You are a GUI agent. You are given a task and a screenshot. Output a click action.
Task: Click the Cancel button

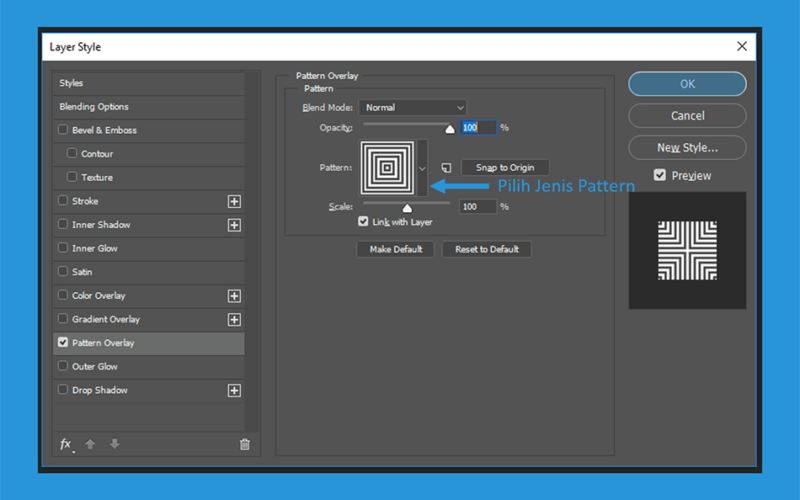click(687, 116)
